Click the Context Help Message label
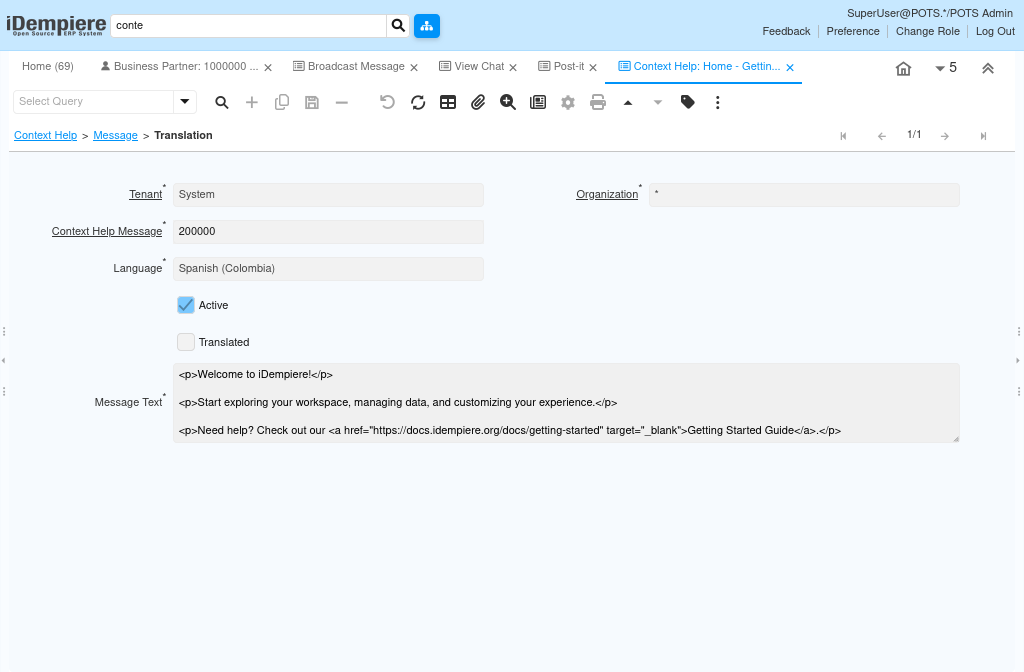 tap(107, 231)
